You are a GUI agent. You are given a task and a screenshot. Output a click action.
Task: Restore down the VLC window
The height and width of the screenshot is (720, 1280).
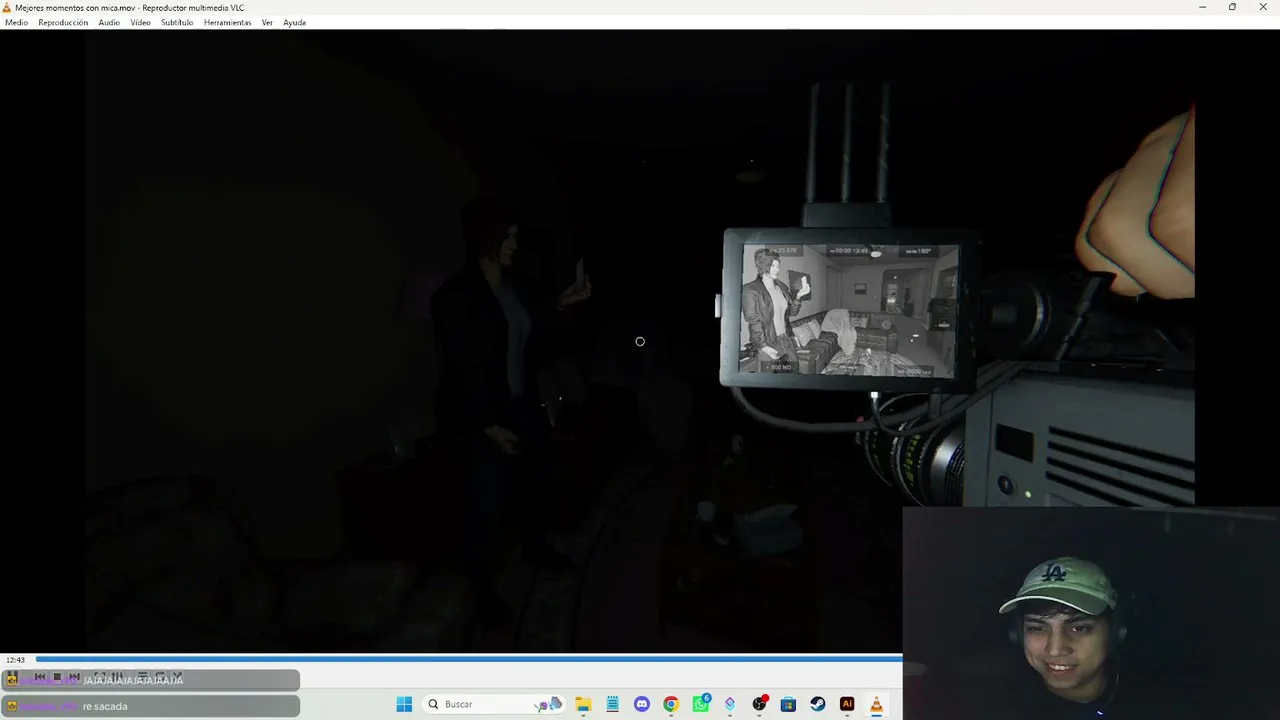click(x=1232, y=7)
